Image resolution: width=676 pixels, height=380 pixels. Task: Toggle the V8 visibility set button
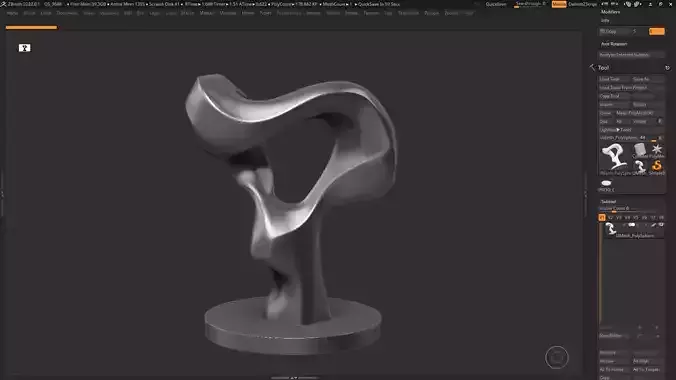(661, 218)
